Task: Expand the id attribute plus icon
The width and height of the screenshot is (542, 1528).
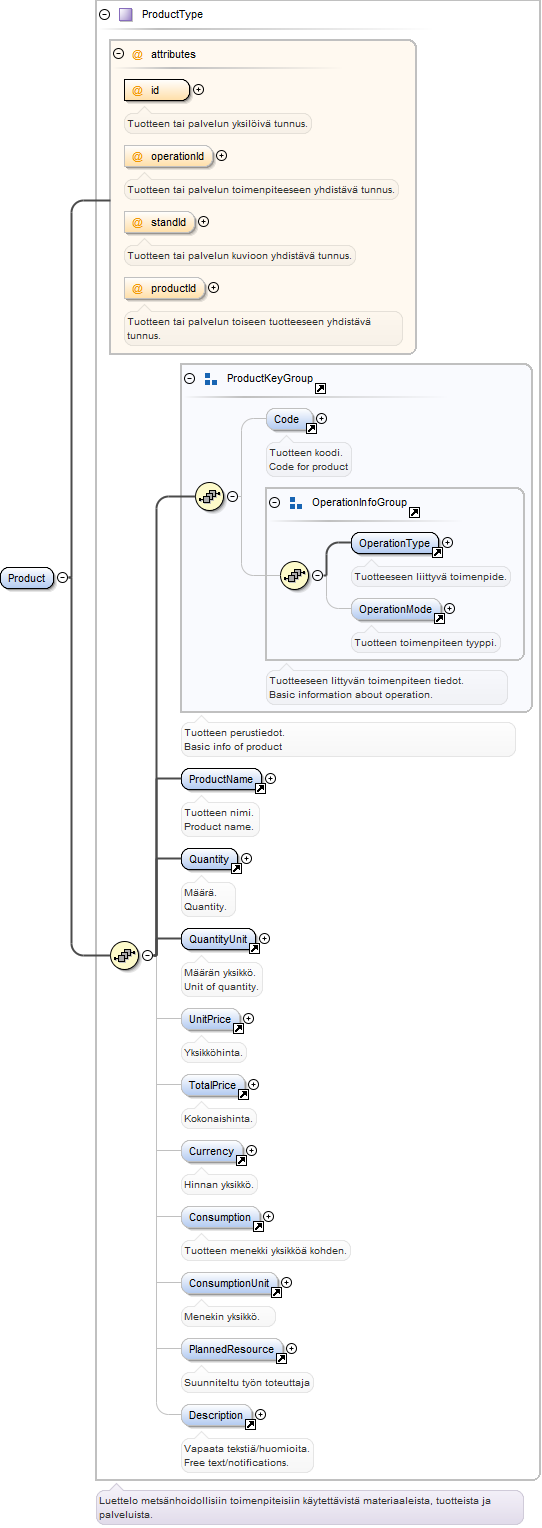Action: 198,90
